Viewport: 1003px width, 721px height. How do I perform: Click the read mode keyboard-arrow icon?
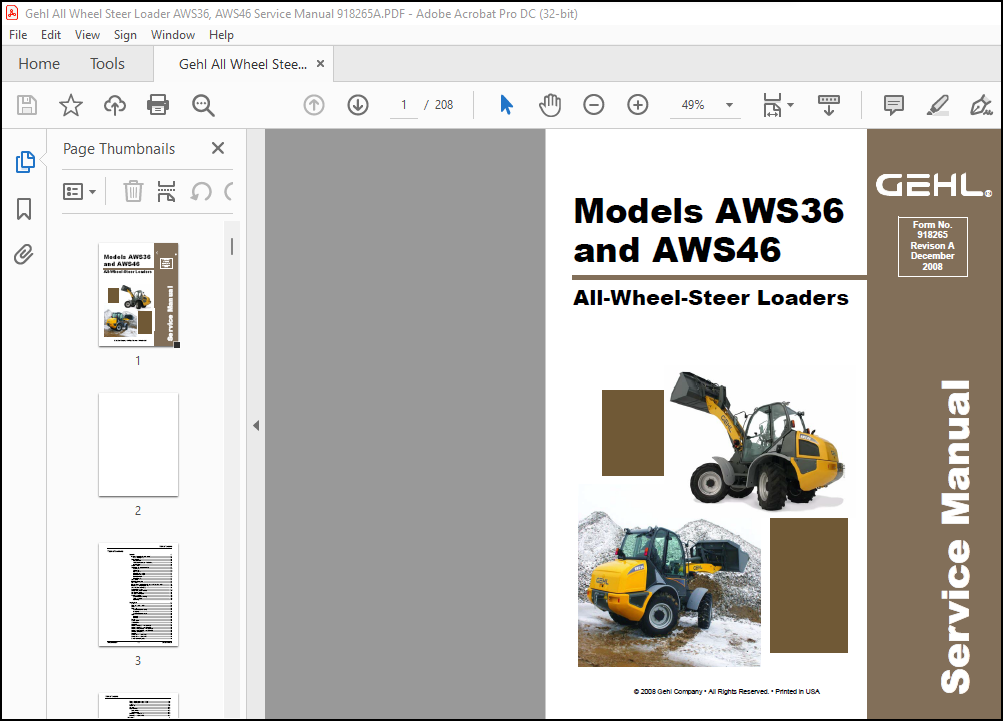click(828, 105)
